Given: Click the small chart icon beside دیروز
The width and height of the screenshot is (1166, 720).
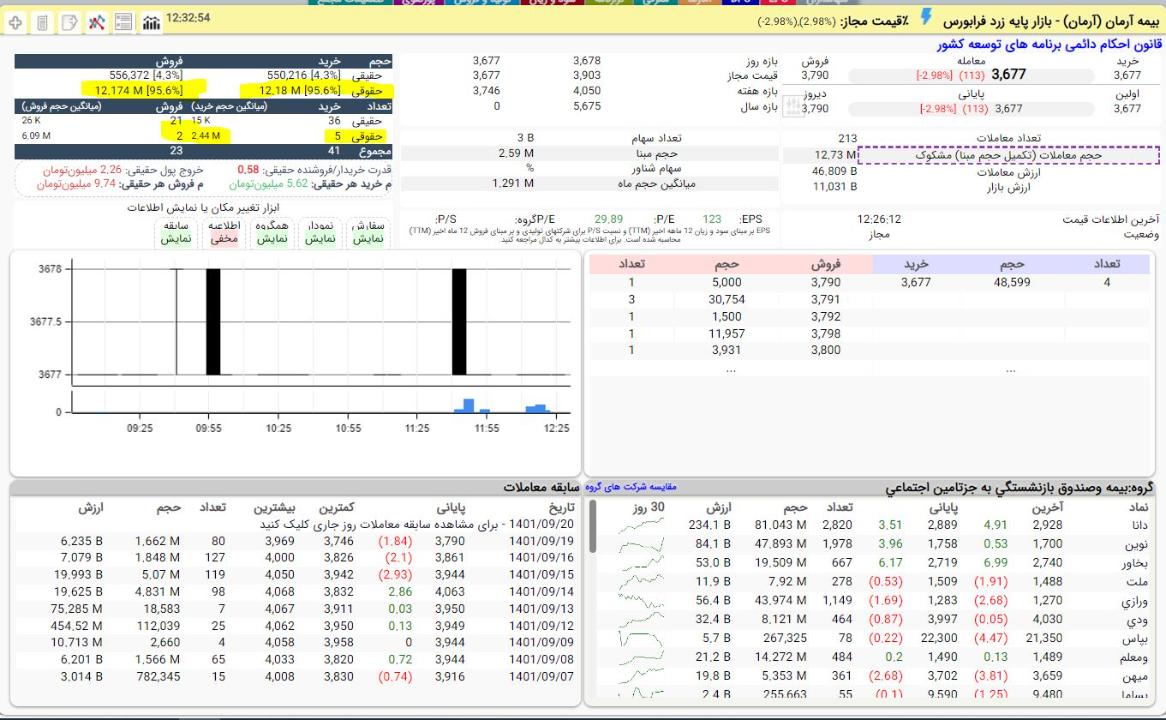Looking at the screenshot, I should [790, 108].
